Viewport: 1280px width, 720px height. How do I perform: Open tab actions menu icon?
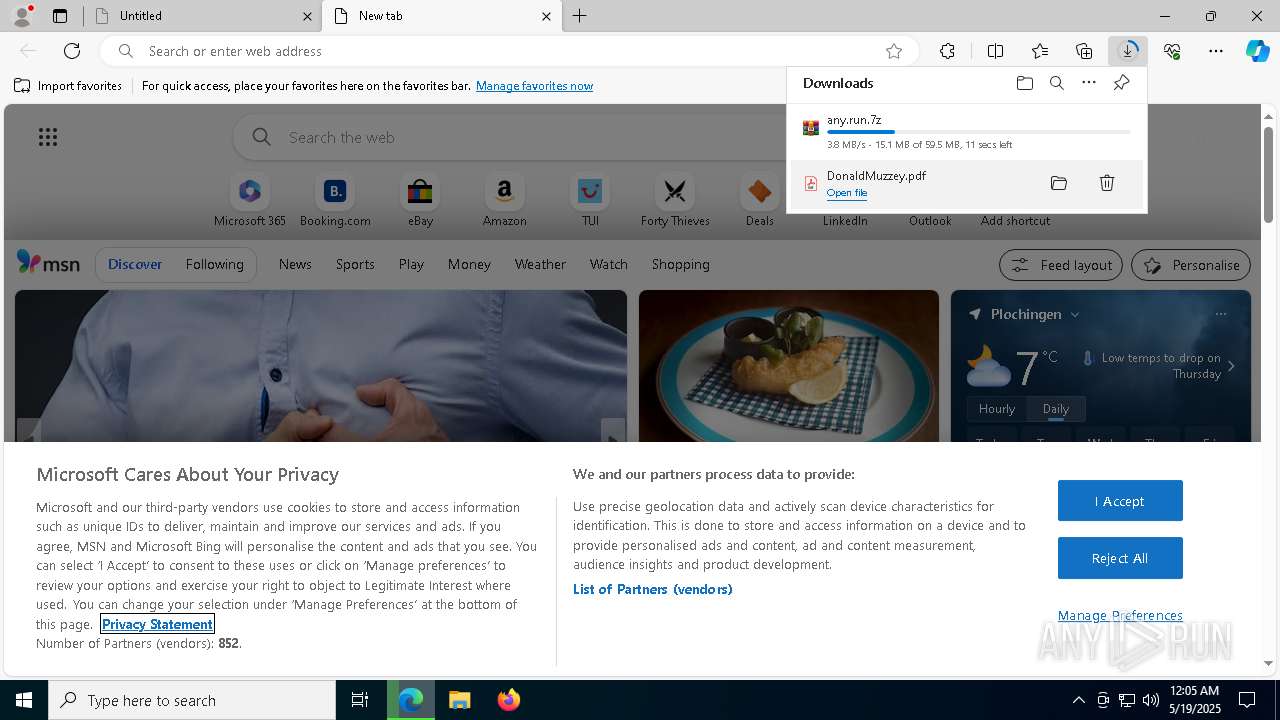point(60,16)
